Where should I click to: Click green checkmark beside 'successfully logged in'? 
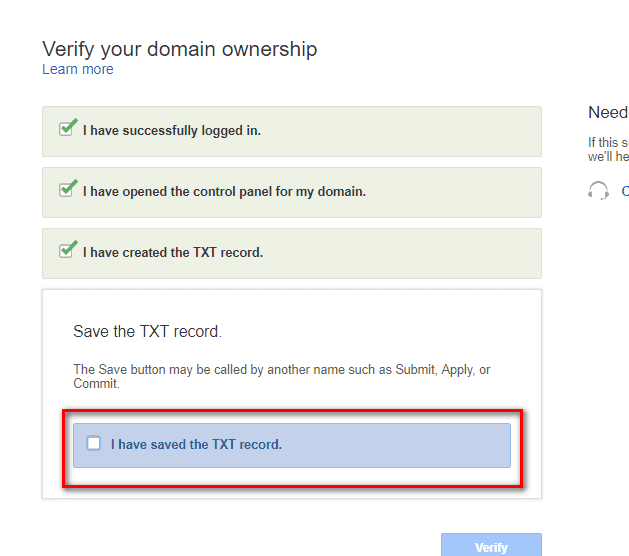click(69, 127)
